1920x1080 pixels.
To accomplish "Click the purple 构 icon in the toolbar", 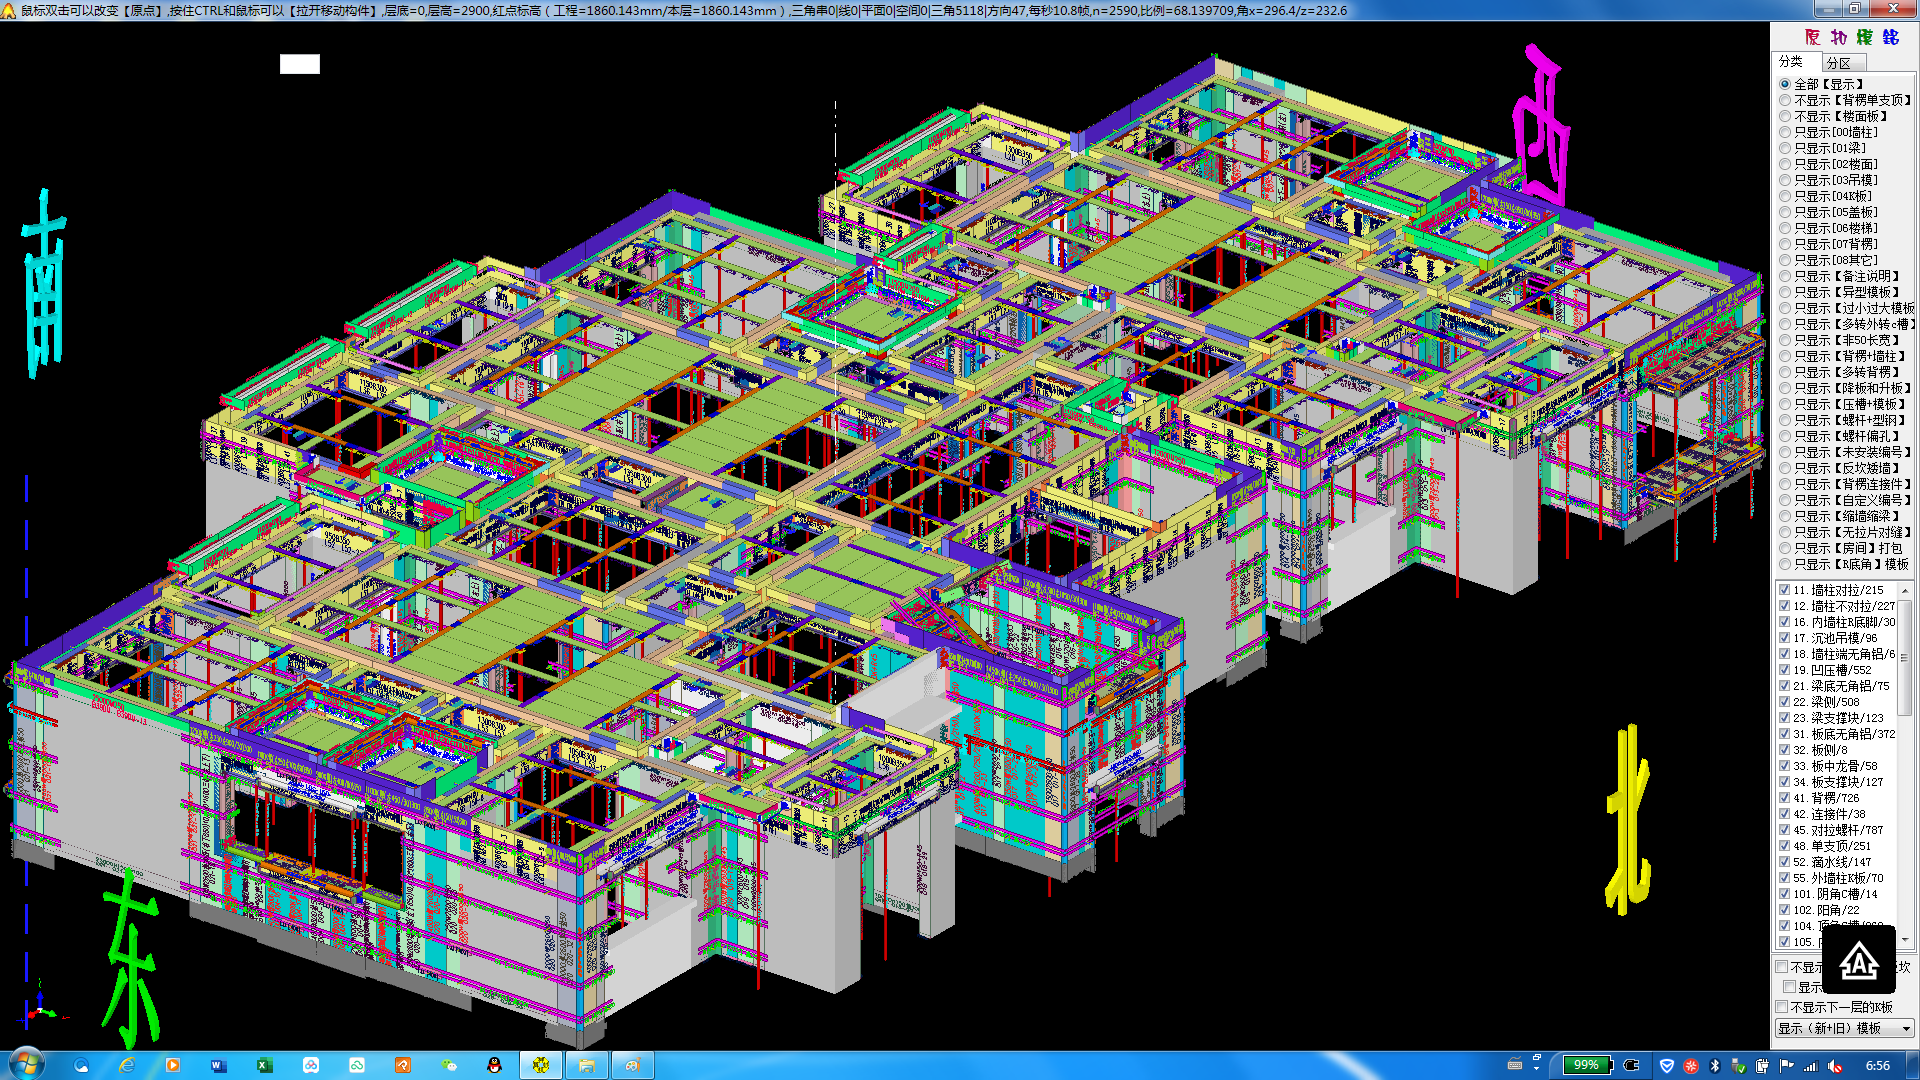I will [1838, 37].
